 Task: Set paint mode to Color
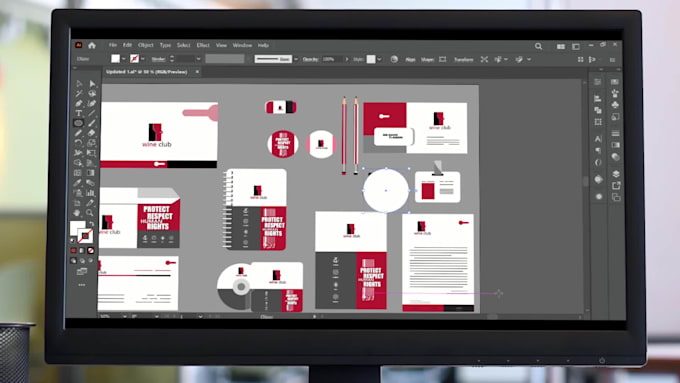(73, 250)
